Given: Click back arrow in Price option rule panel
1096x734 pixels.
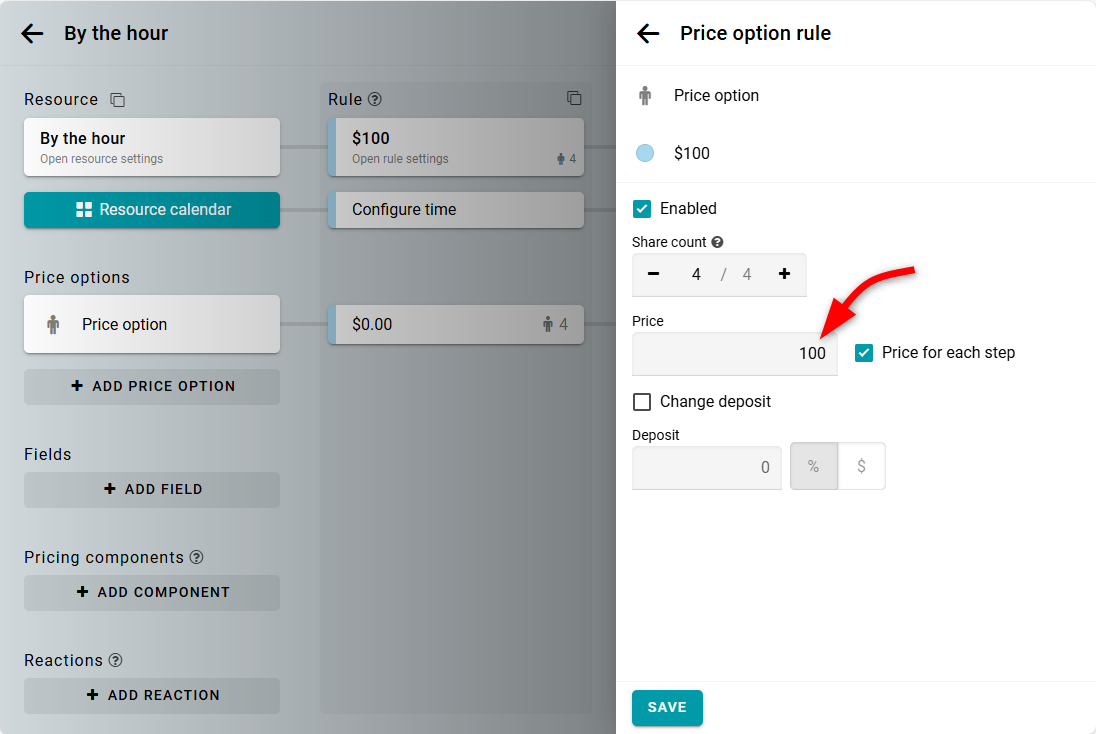Looking at the screenshot, I should tap(648, 34).
